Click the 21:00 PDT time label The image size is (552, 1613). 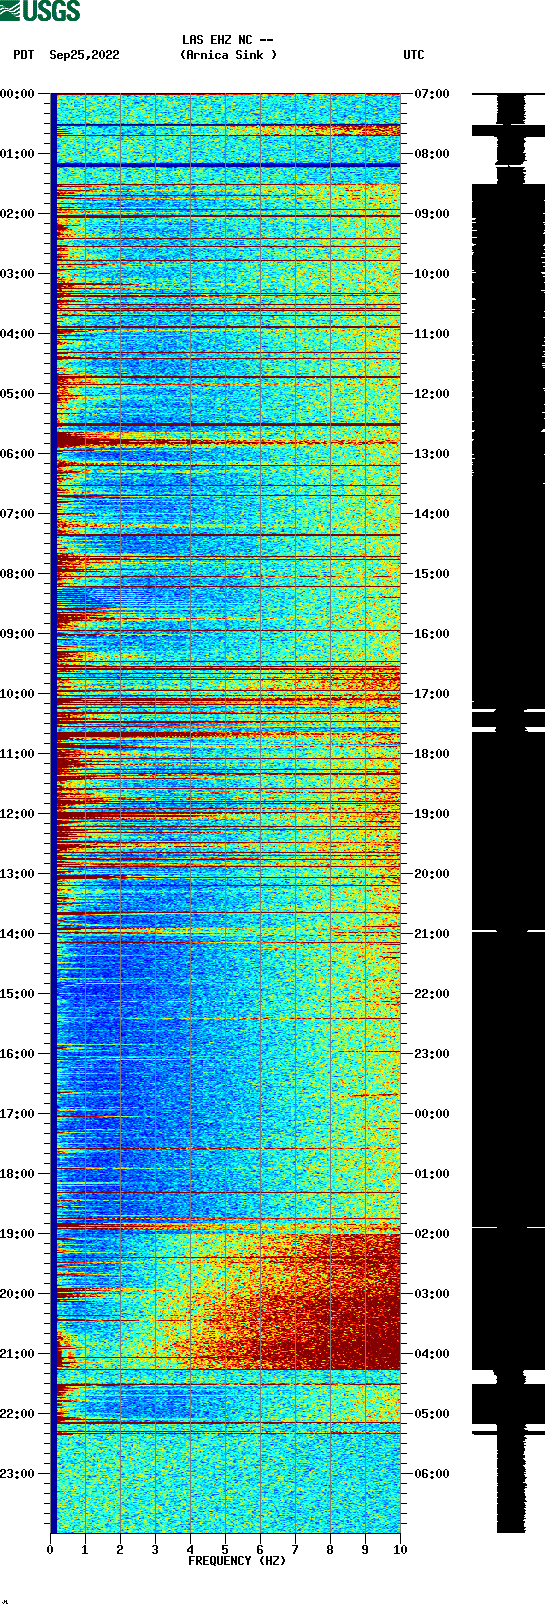[x=18, y=1354]
